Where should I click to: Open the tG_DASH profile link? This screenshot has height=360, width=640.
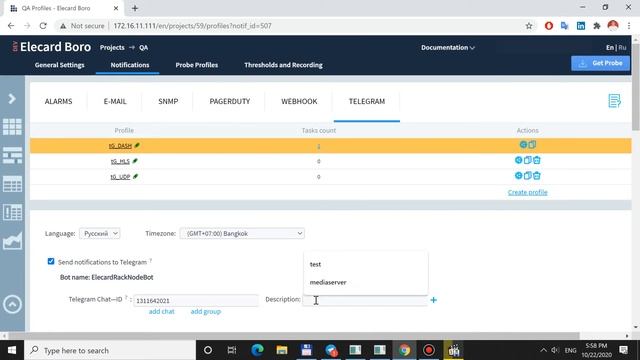120,146
